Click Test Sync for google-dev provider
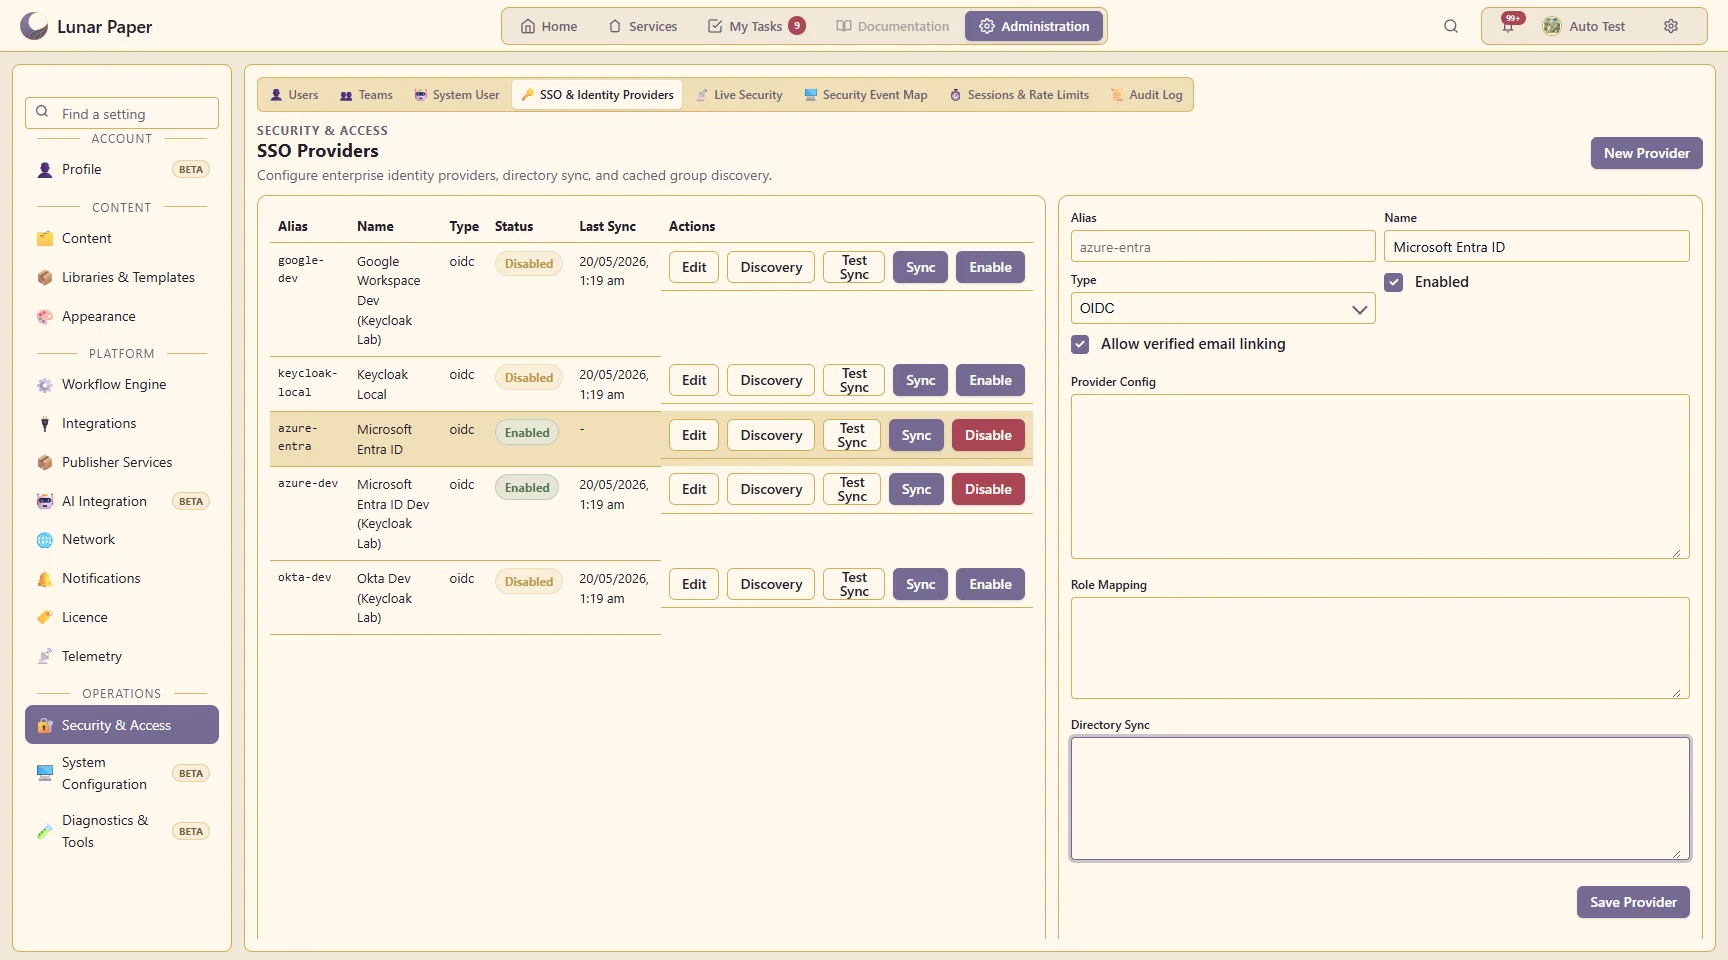The image size is (1728, 960). [x=854, y=267]
